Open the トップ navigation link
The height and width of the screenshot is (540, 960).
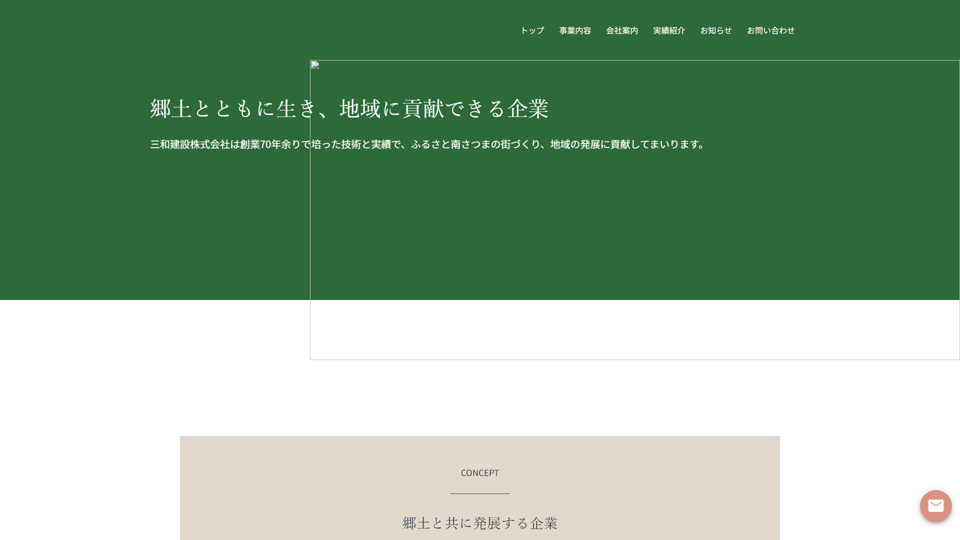(532, 31)
